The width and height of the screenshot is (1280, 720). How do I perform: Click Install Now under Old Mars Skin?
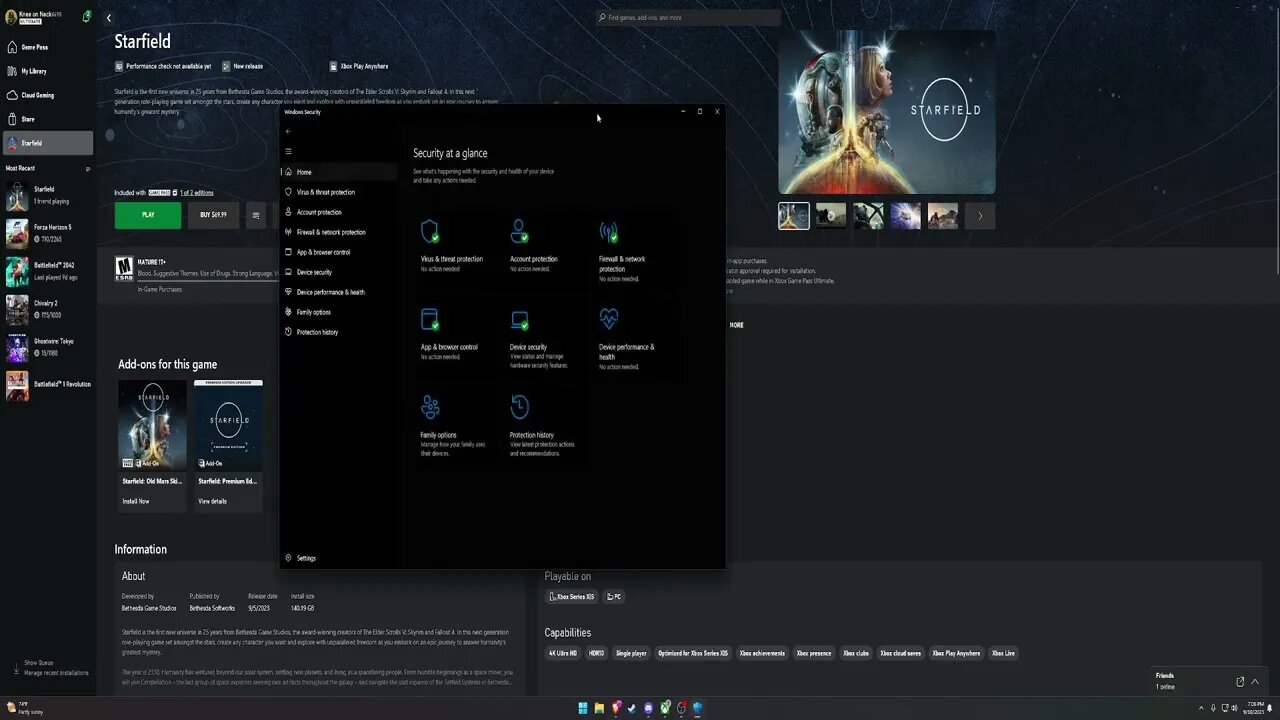point(136,501)
